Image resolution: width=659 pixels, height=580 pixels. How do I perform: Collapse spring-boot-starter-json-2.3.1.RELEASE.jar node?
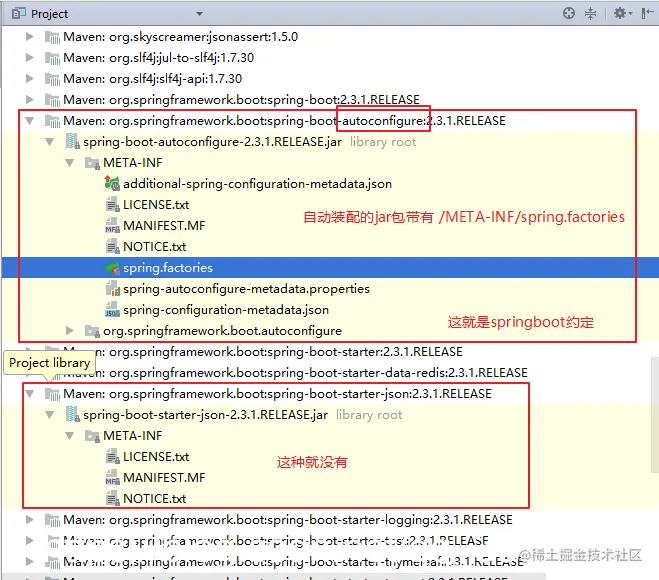50,415
